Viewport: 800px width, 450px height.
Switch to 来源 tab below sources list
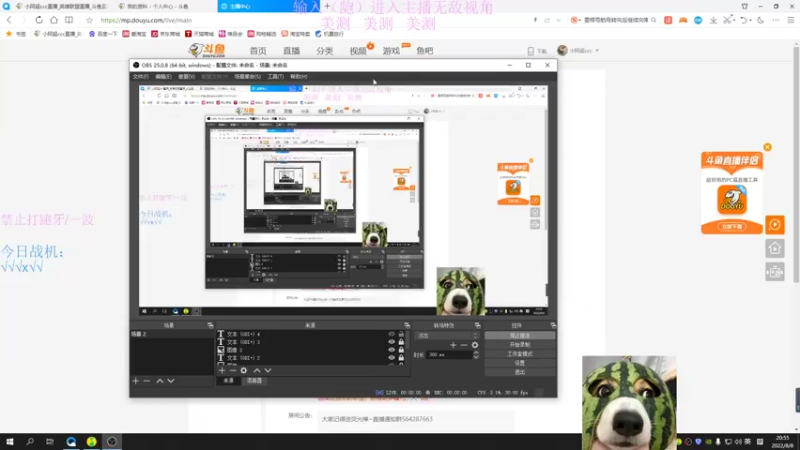coord(229,381)
